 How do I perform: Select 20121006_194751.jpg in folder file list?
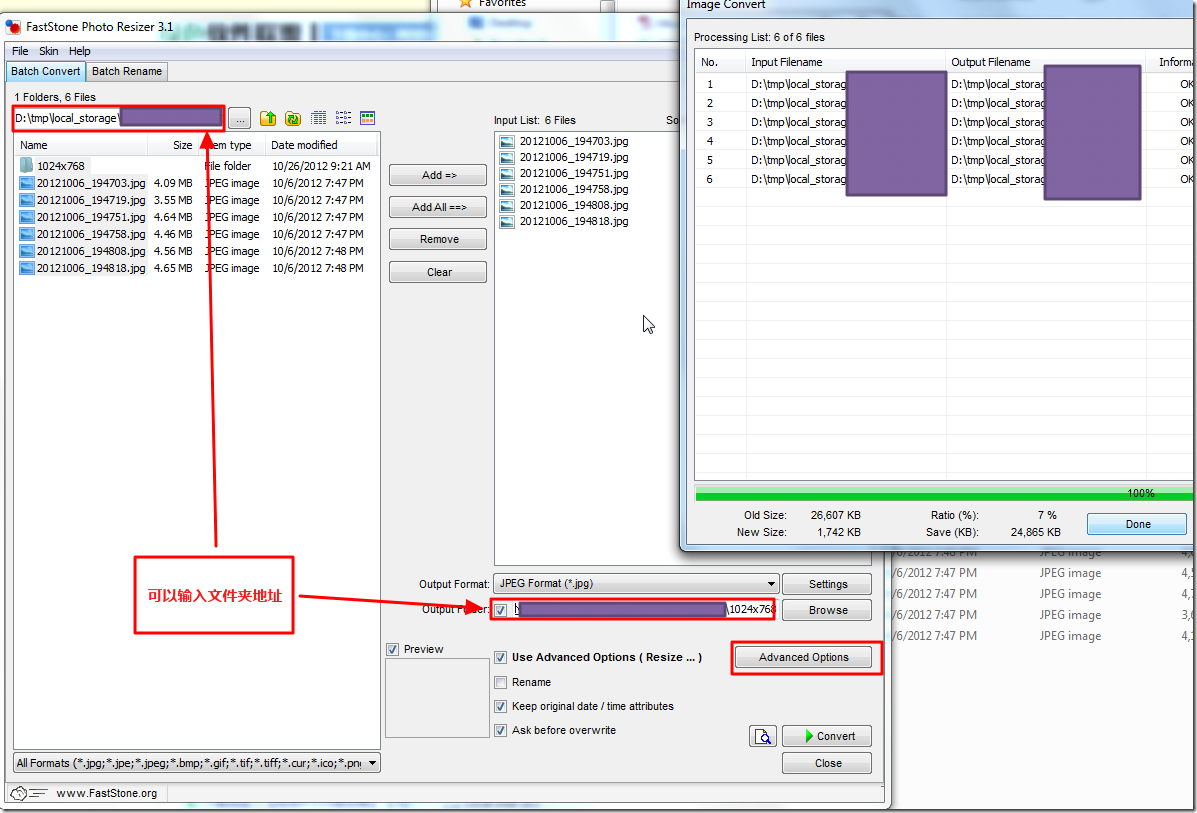(x=82, y=217)
